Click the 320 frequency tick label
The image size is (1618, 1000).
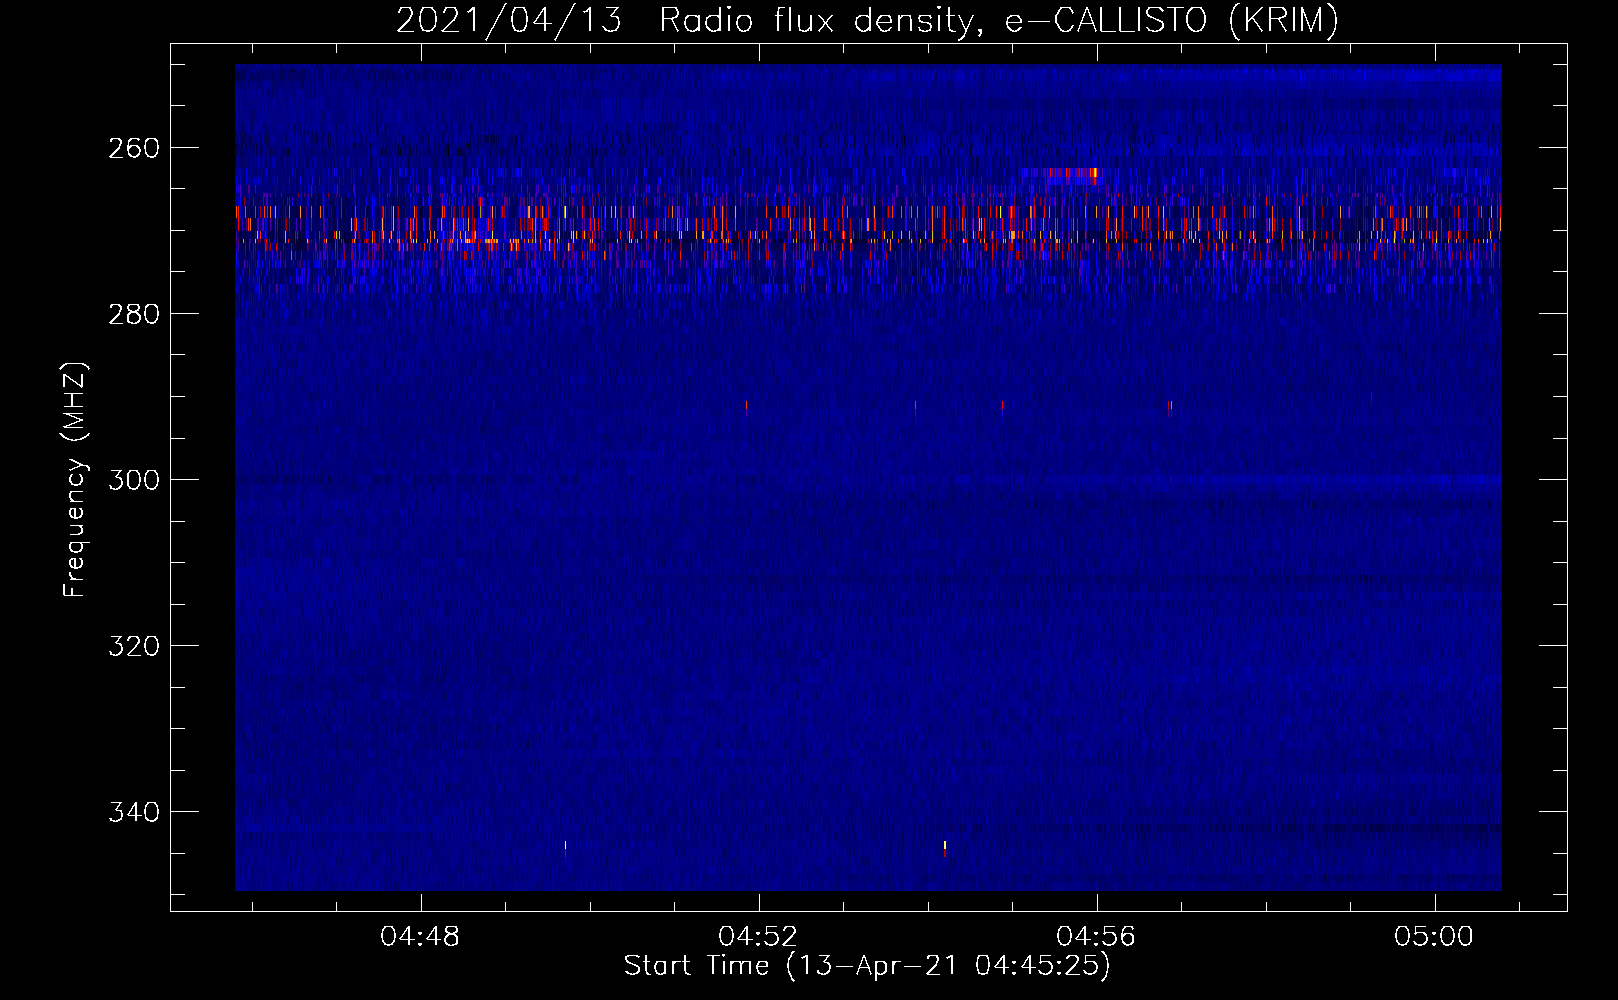tap(133, 646)
